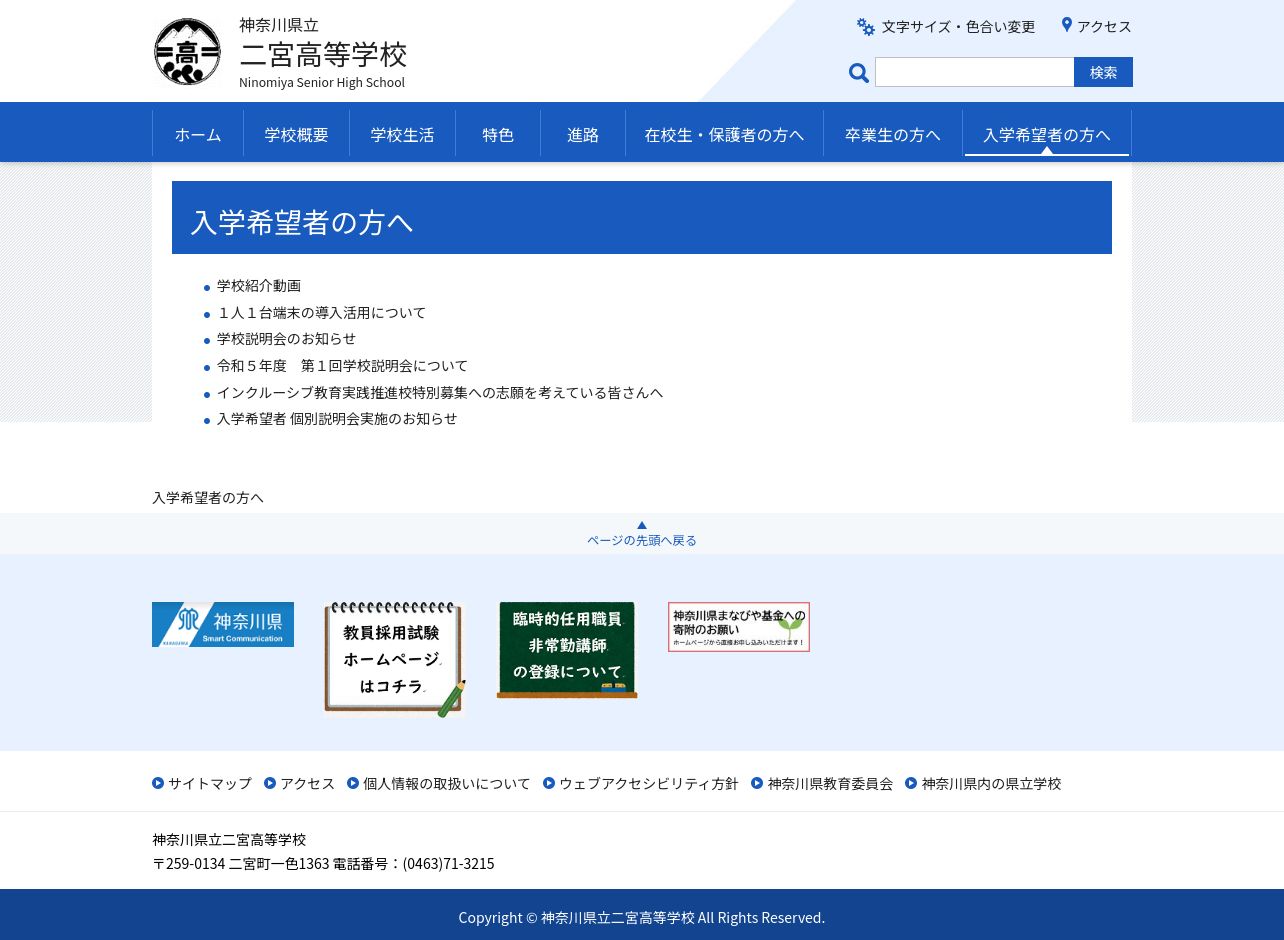This screenshot has height=940, width=1284.
Task: Open the サイトマップ footer link
Action: (x=210, y=784)
